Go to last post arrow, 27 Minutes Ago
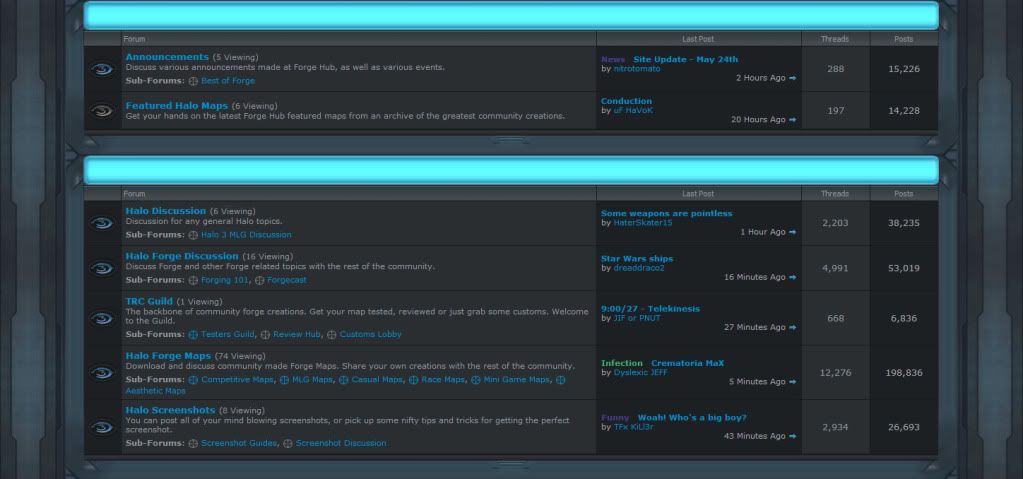This screenshot has width=1023, height=479. pyautogui.click(x=793, y=327)
